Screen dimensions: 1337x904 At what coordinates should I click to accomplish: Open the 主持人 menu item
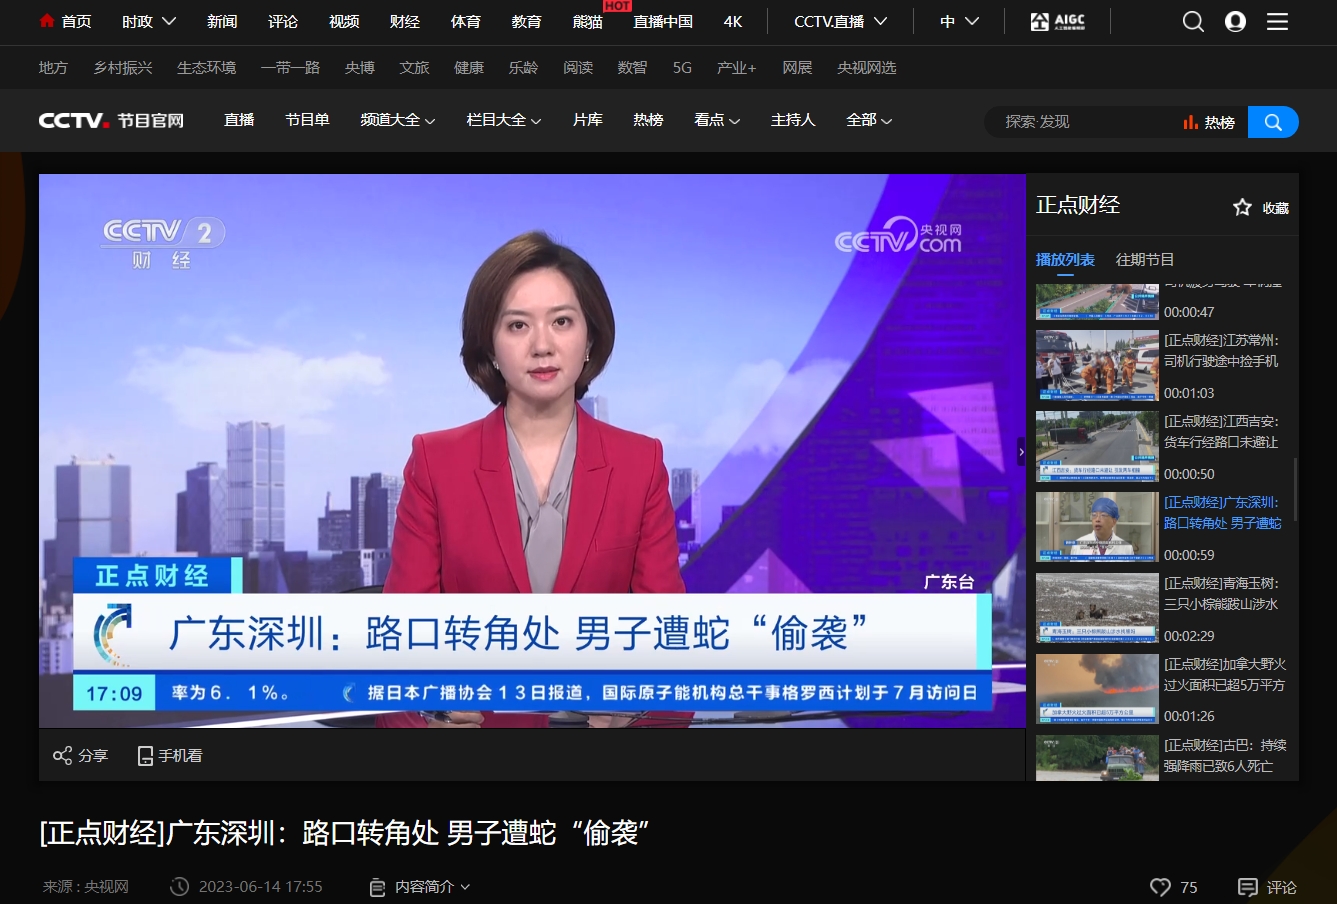[x=793, y=120]
